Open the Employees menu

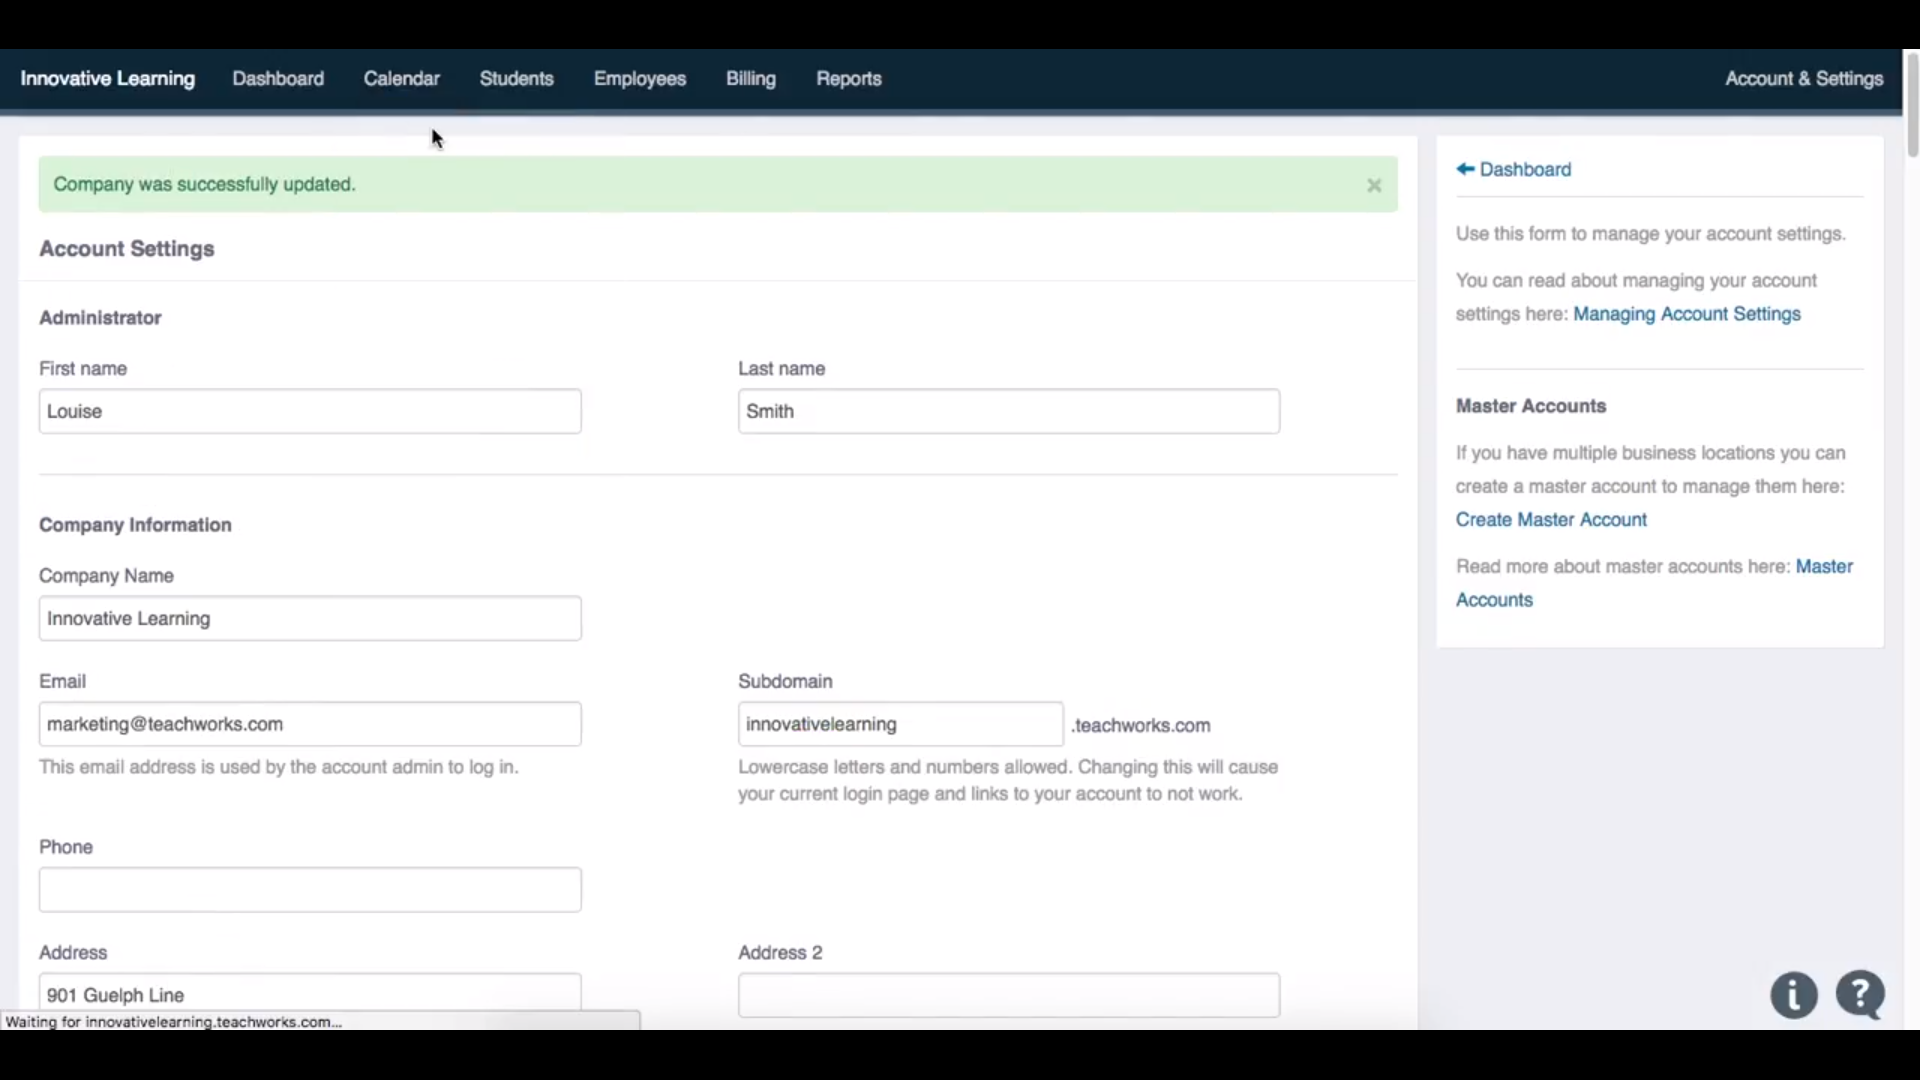[x=639, y=79]
